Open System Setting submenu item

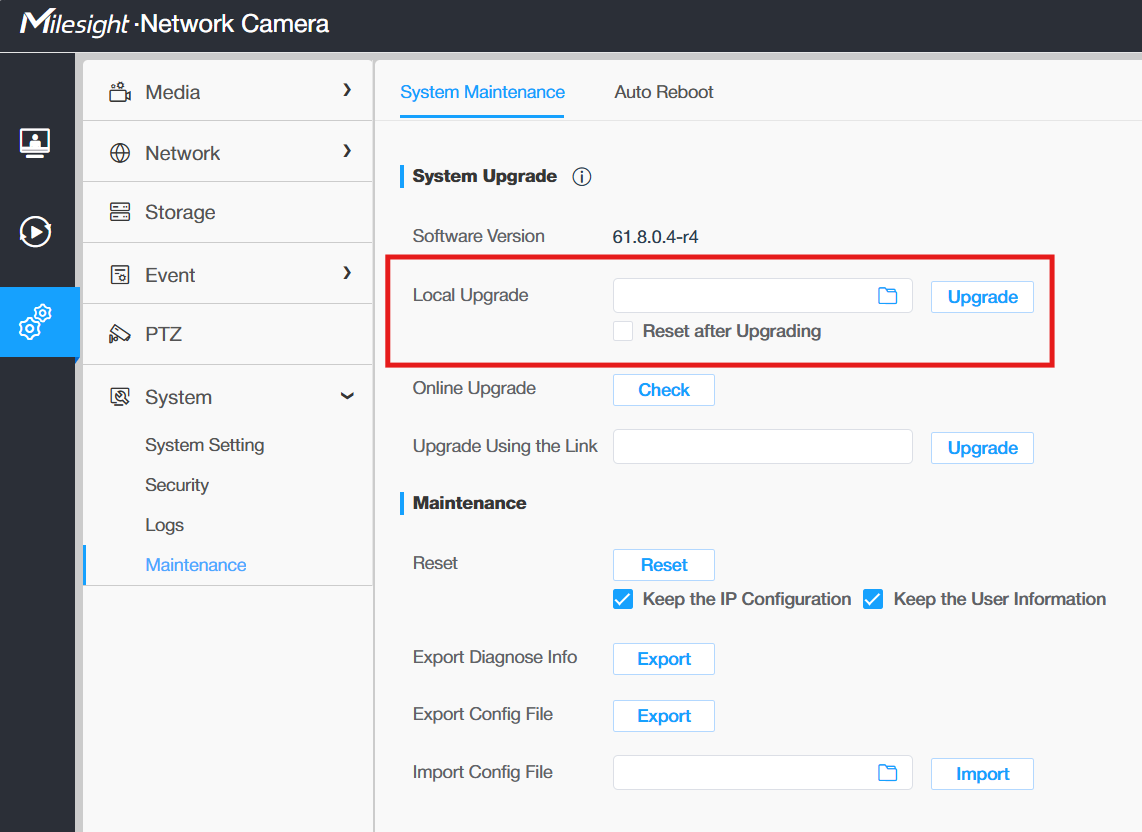(x=205, y=445)
